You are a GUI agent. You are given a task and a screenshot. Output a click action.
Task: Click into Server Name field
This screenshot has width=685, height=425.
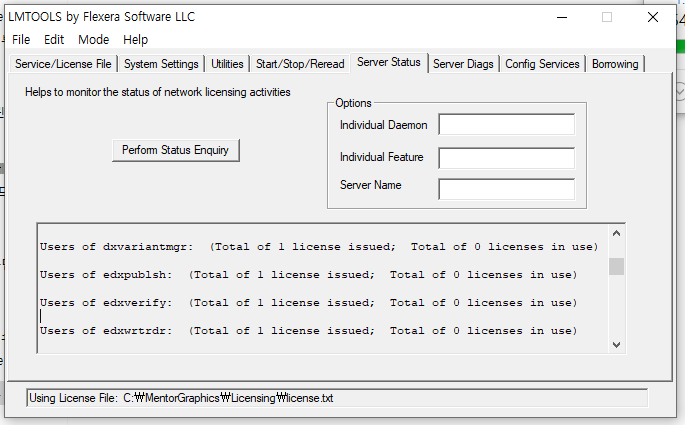(506, 189)
